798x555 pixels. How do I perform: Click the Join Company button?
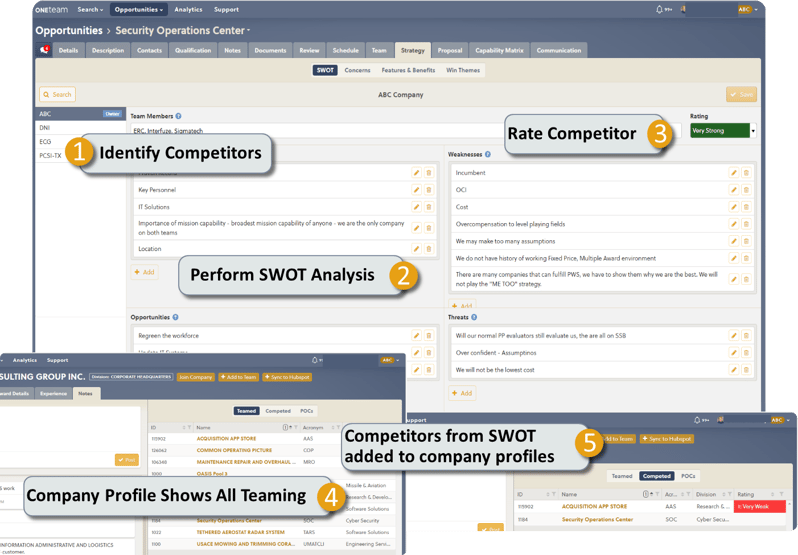[x=195, y=377]
